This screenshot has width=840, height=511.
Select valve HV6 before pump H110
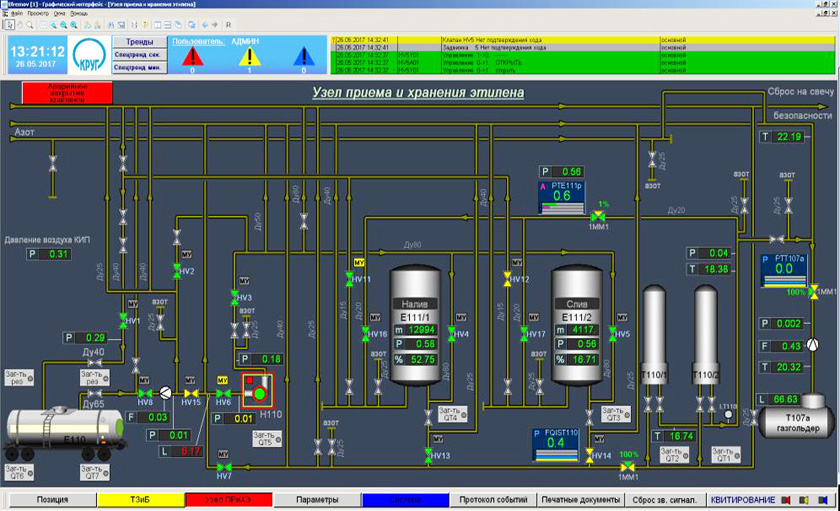point(223,394)
